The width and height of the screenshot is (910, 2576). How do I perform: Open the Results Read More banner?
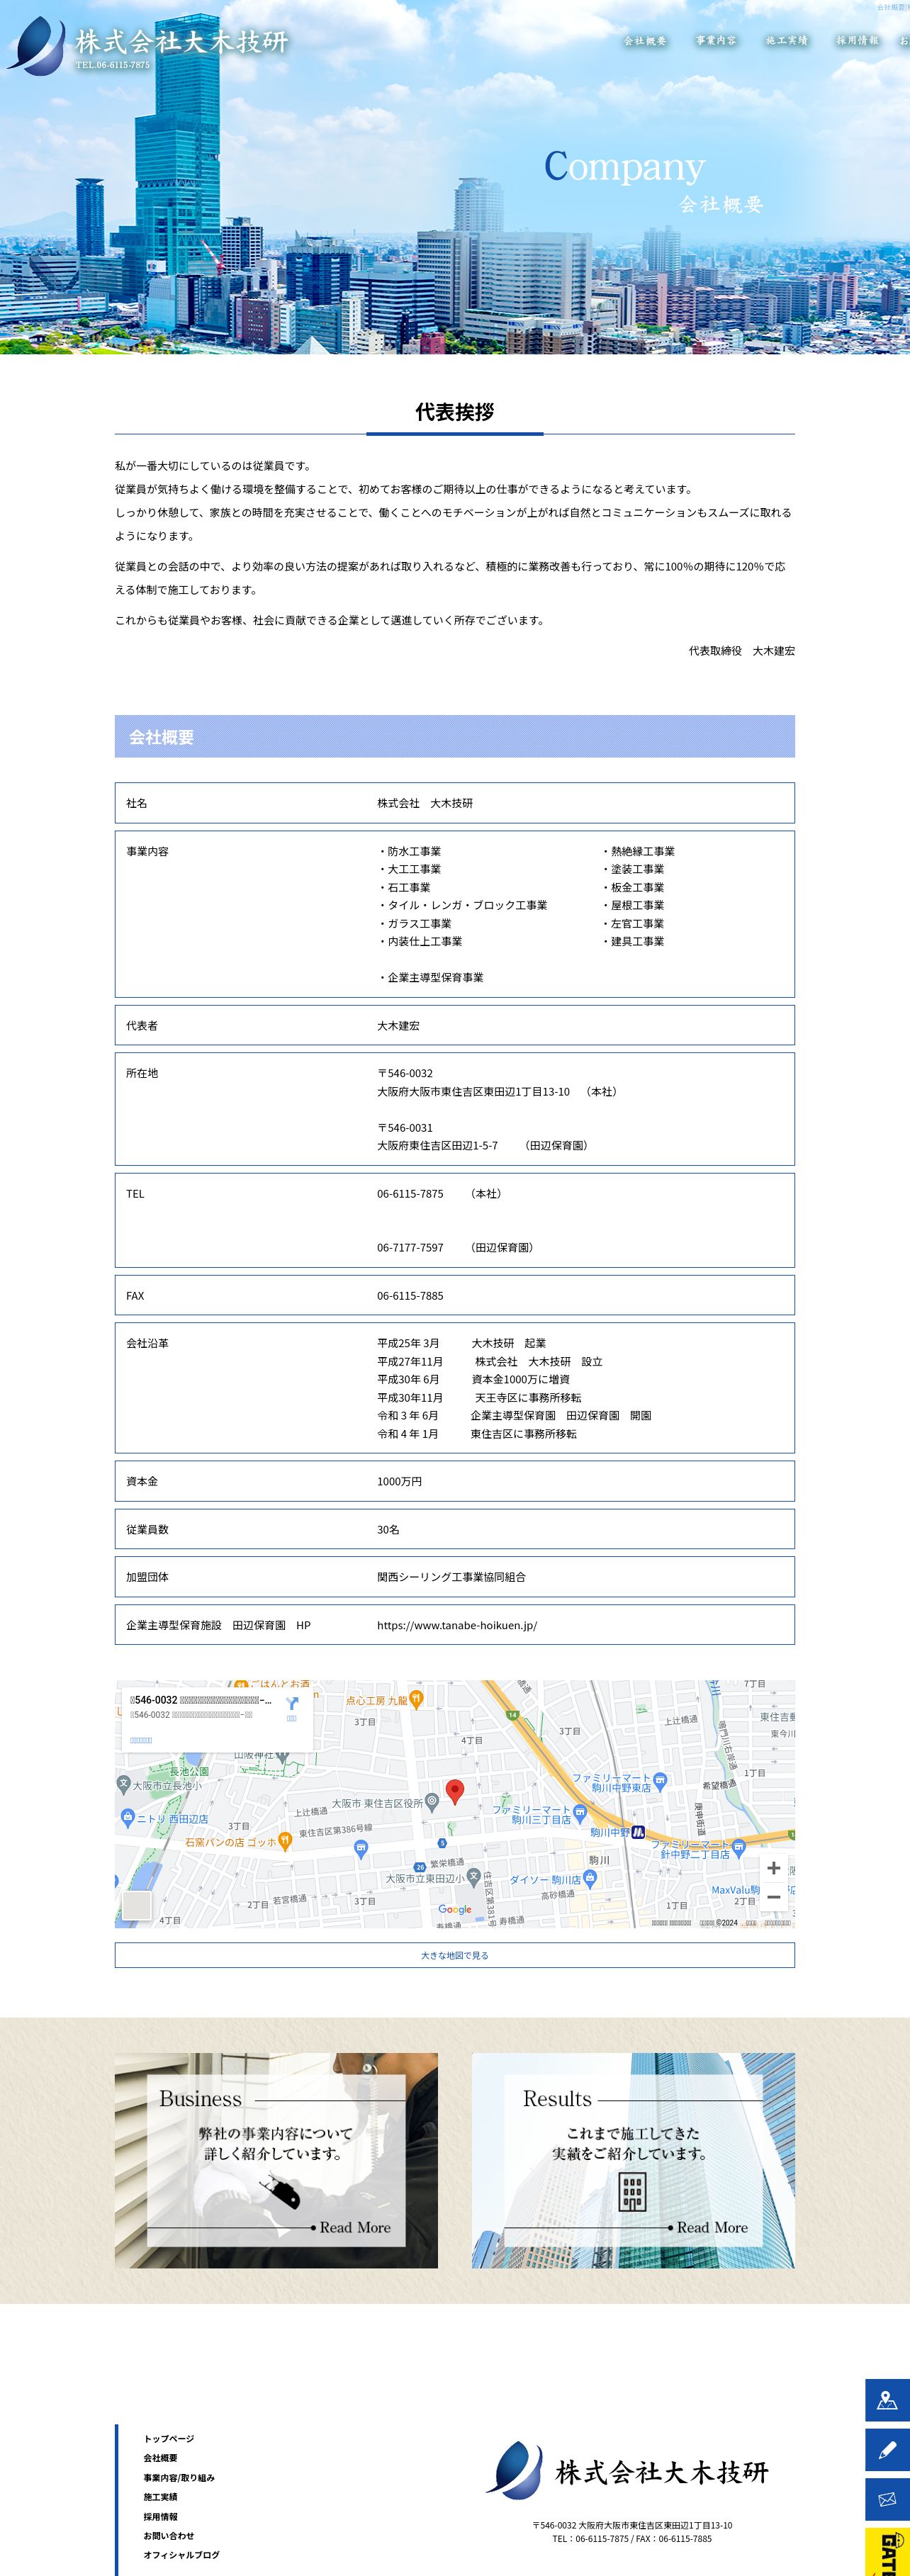[x=633, y=2160]
